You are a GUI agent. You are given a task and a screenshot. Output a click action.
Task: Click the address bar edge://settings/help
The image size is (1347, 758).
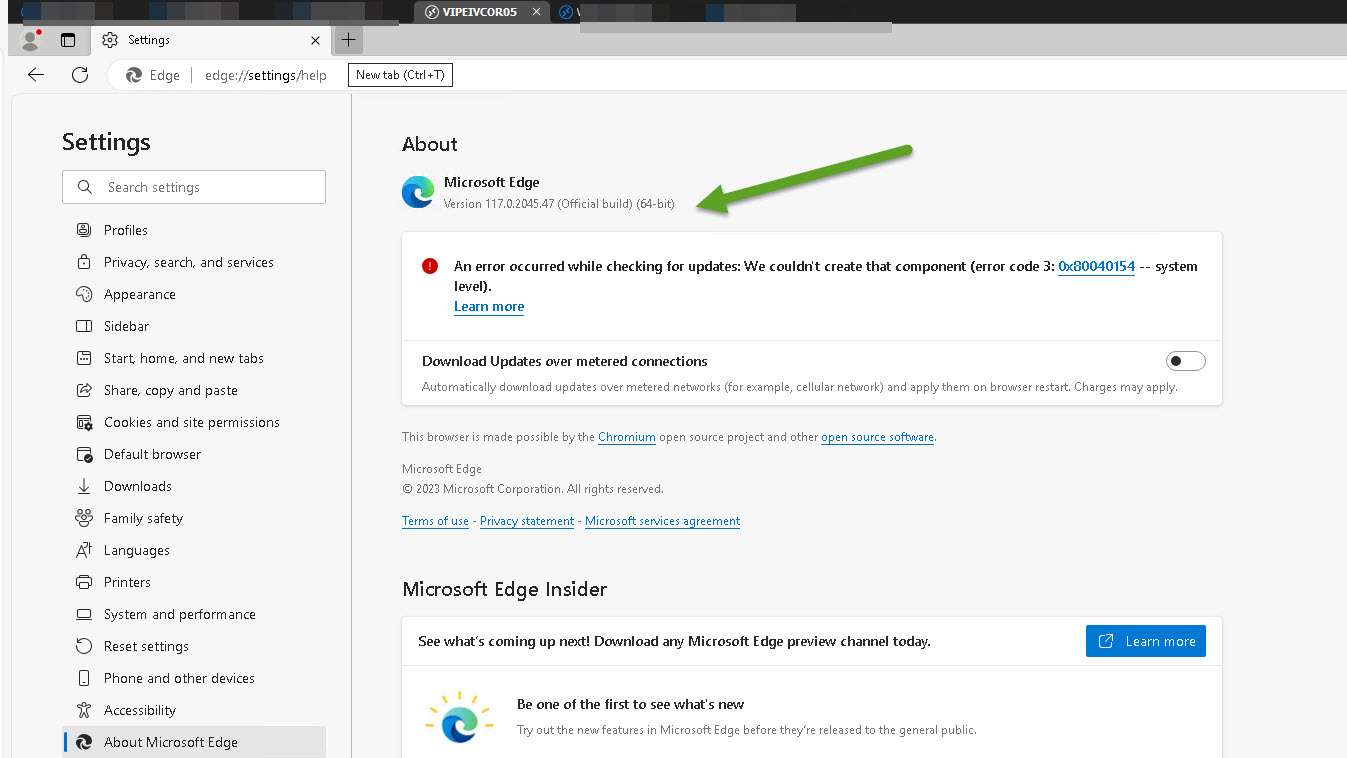[266, 75]
